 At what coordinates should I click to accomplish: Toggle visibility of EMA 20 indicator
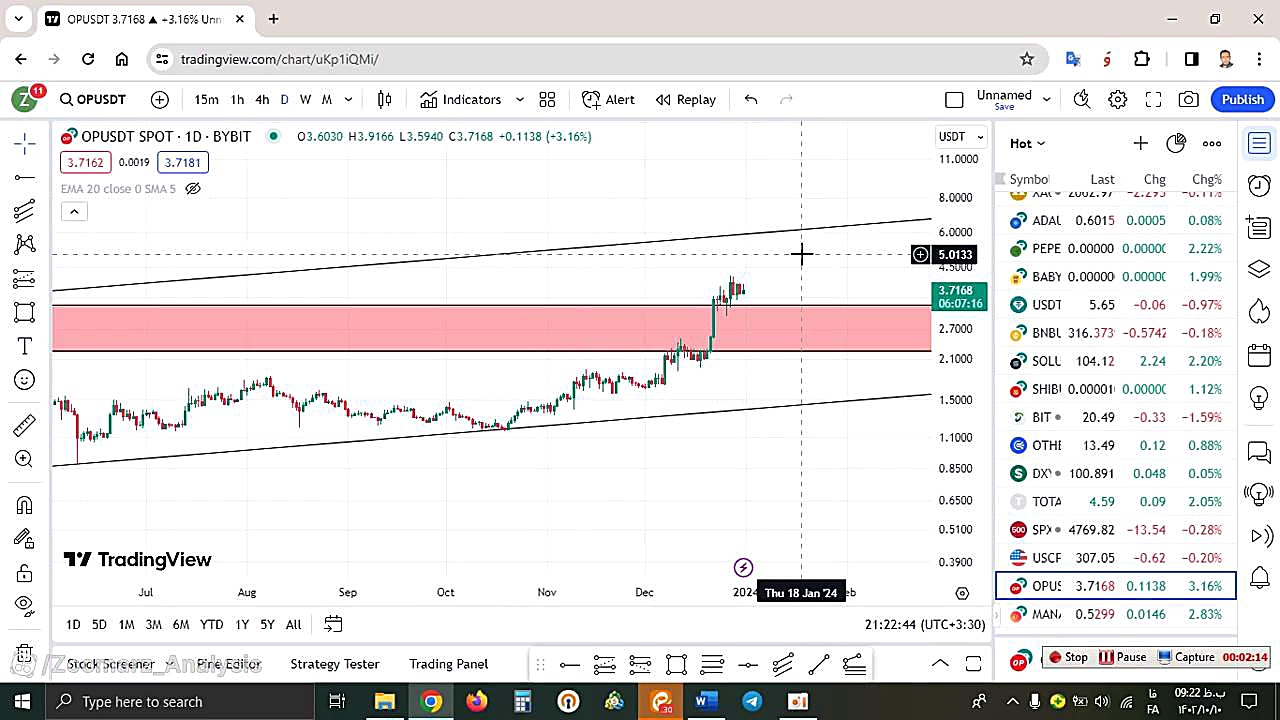[194, 188]
